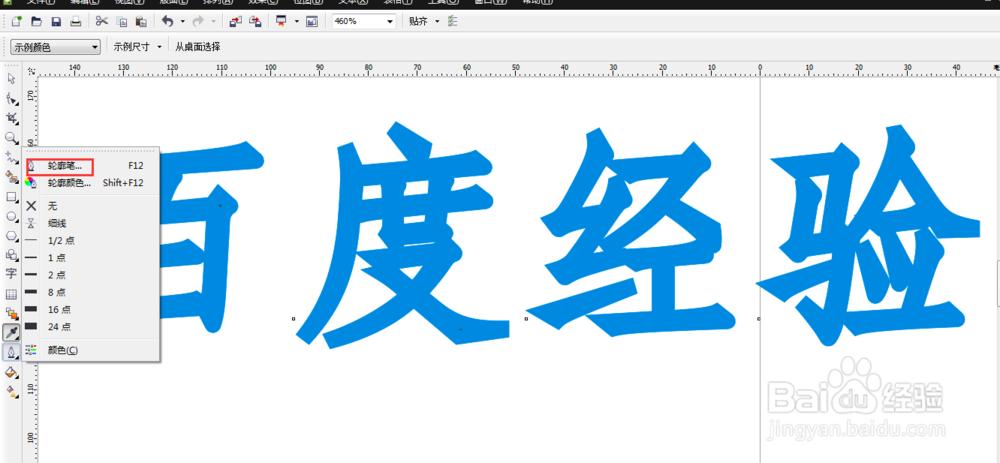Choose 轮廓颜色... from the flyout

pyautogui.click(x=91, y=183)
